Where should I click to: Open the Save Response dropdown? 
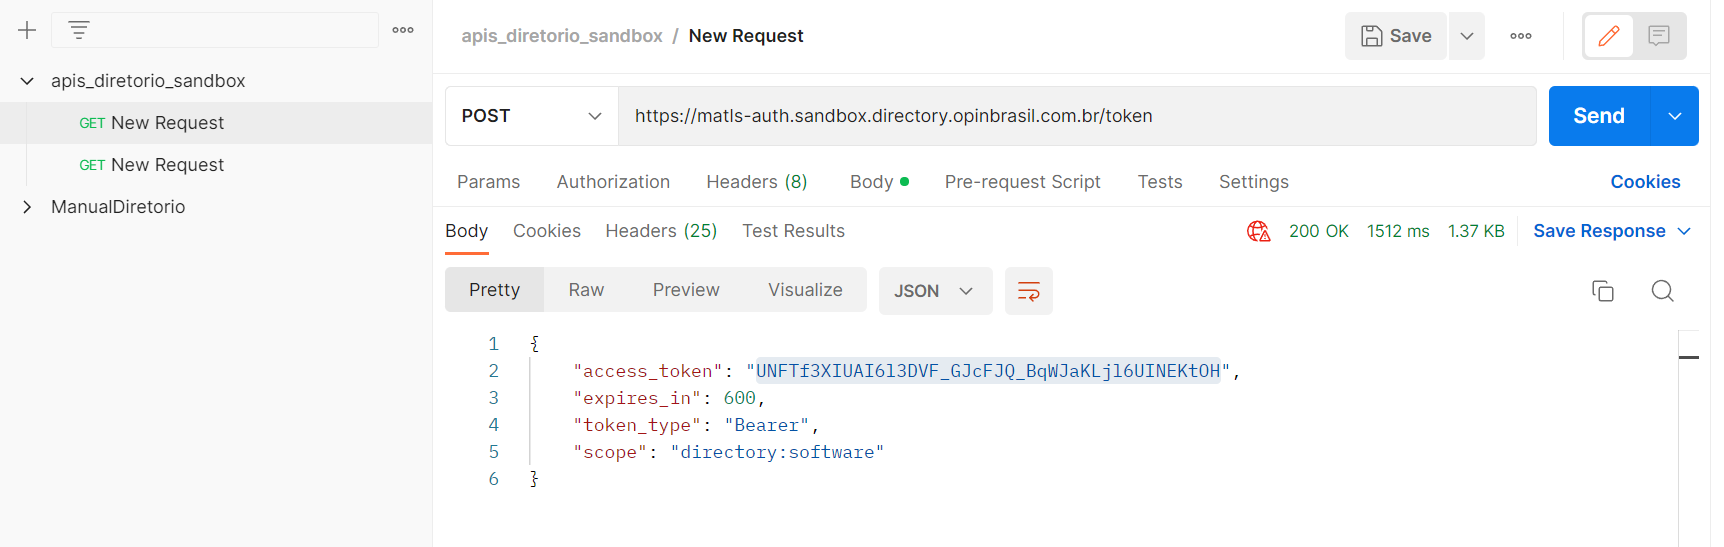(1612, 231)
